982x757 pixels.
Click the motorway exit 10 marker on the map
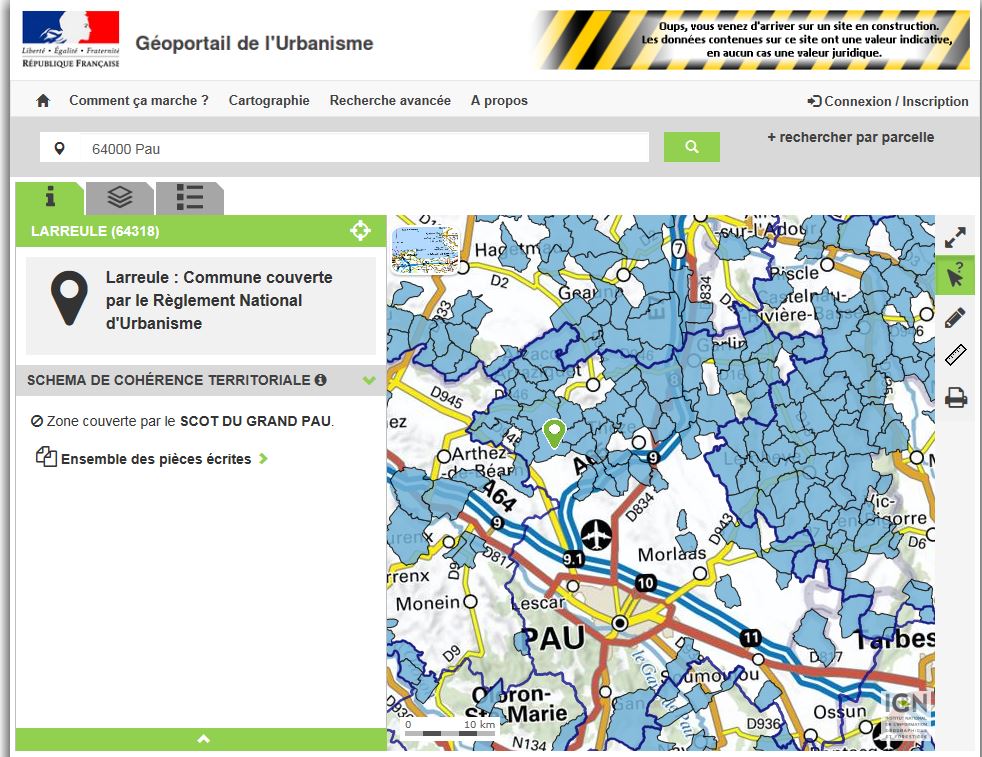(645, 583)
